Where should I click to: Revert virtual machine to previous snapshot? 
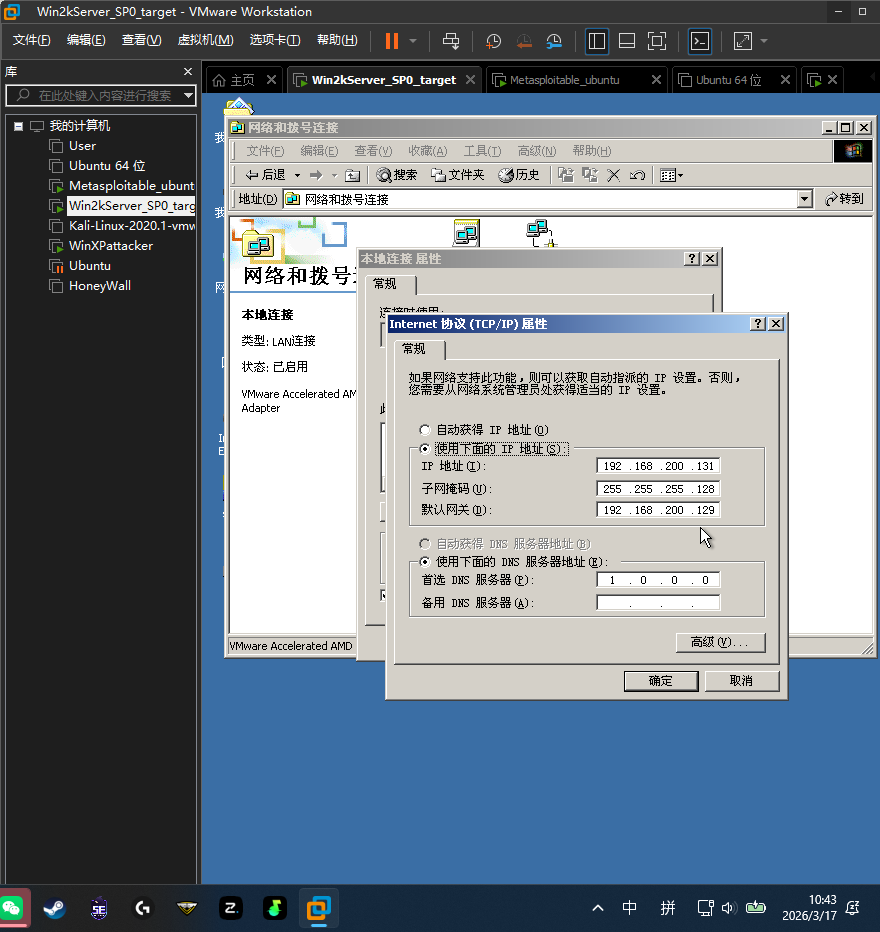click(x=523, y=41)
